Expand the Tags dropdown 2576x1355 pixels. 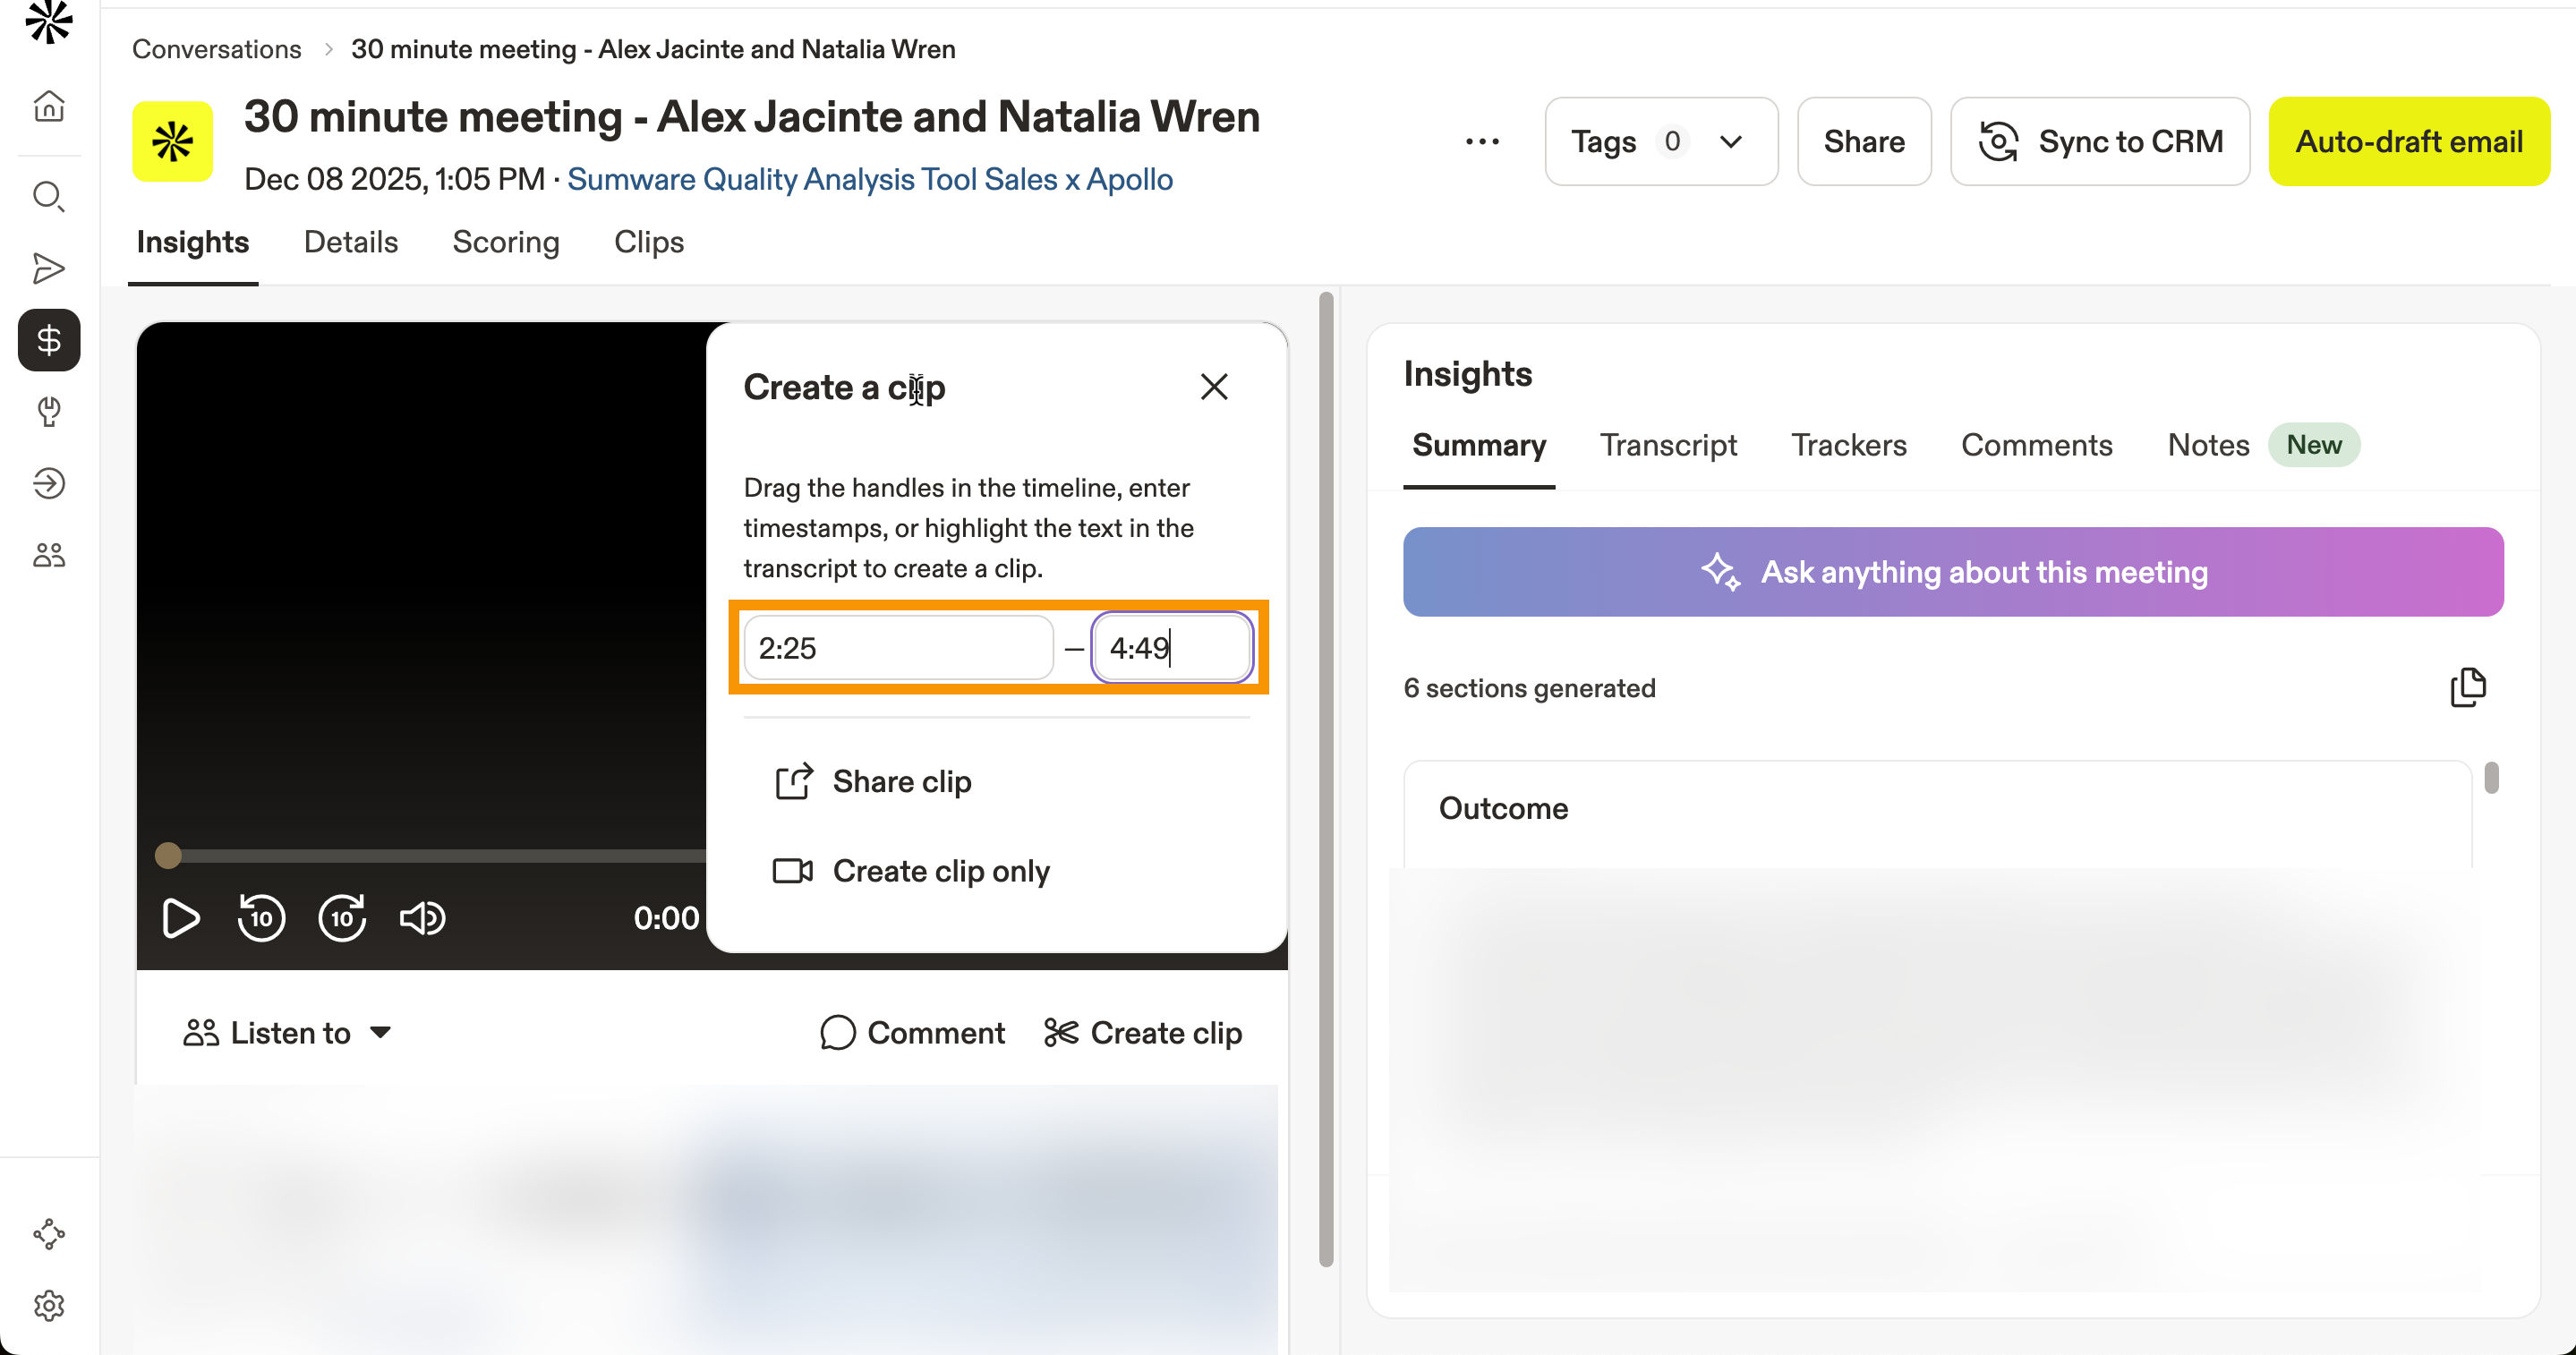tap(1660, 141)
